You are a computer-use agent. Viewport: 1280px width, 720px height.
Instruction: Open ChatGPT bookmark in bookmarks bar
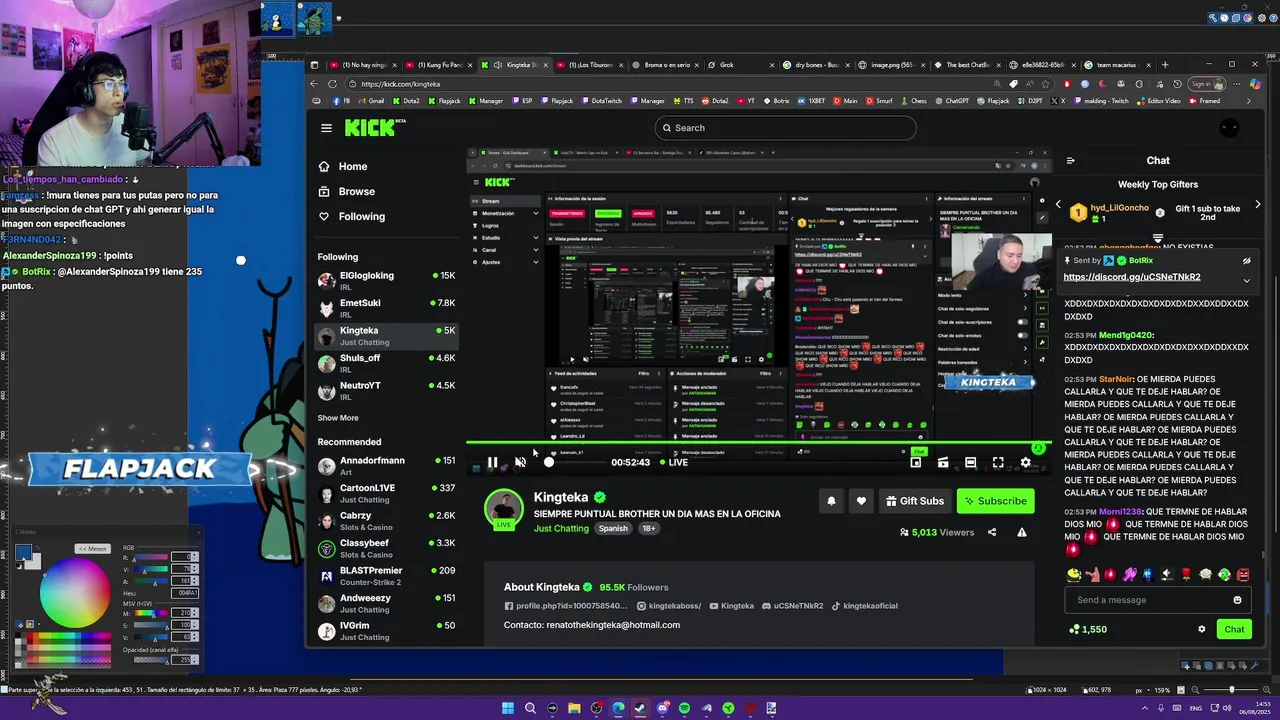click(x=951, y=101)
